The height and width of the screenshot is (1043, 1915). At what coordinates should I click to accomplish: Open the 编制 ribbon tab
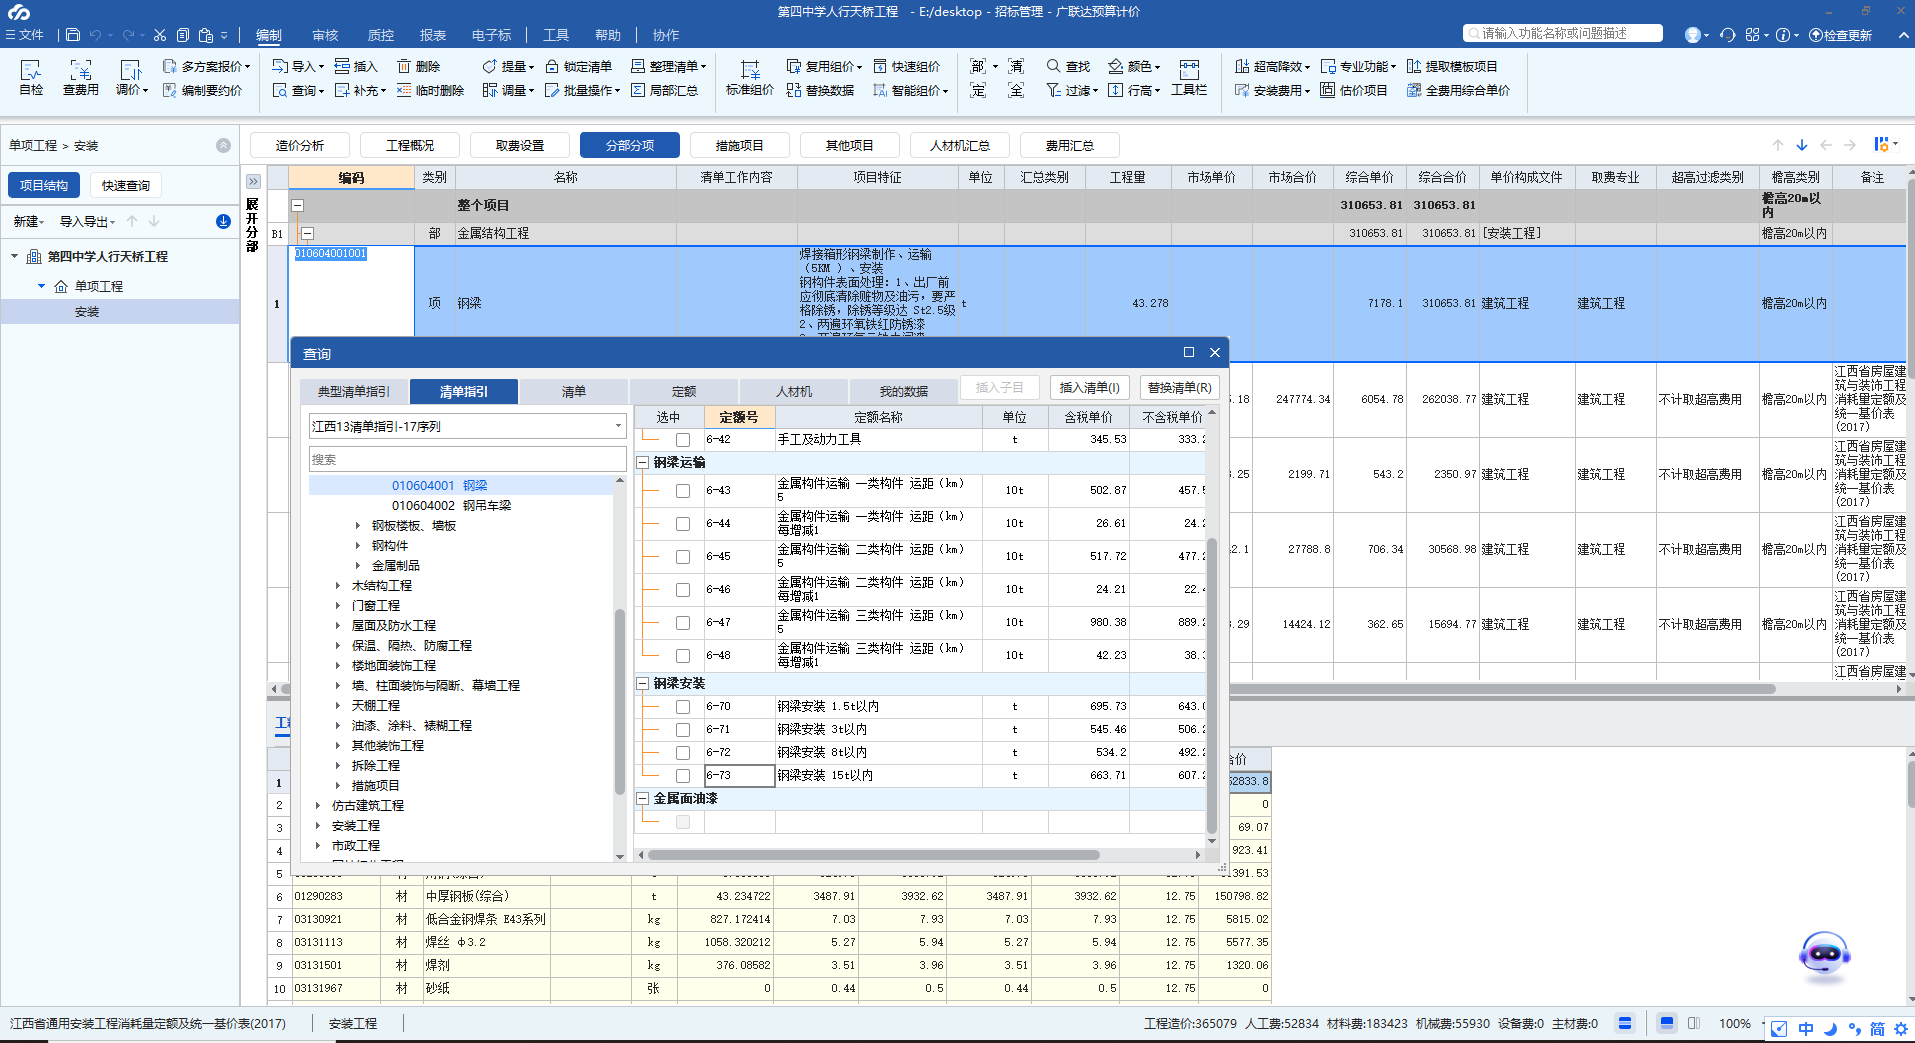click(x=268, y=35)
